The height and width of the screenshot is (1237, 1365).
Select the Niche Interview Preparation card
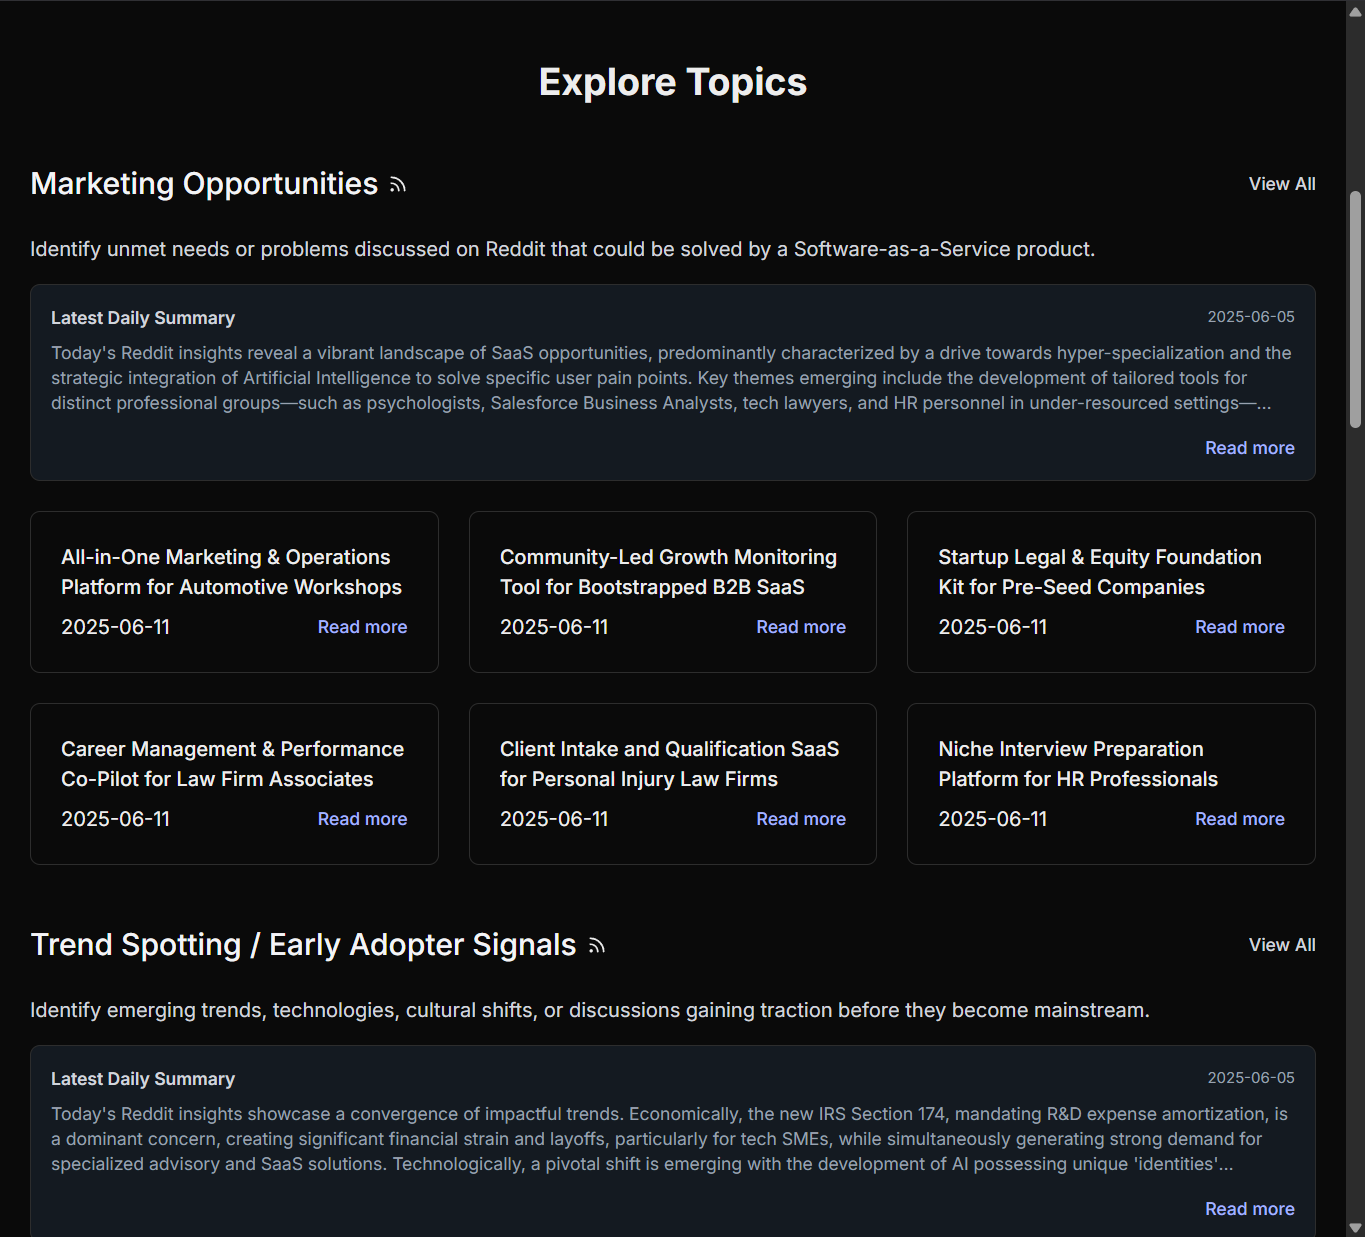click(x=1110, y=783)
